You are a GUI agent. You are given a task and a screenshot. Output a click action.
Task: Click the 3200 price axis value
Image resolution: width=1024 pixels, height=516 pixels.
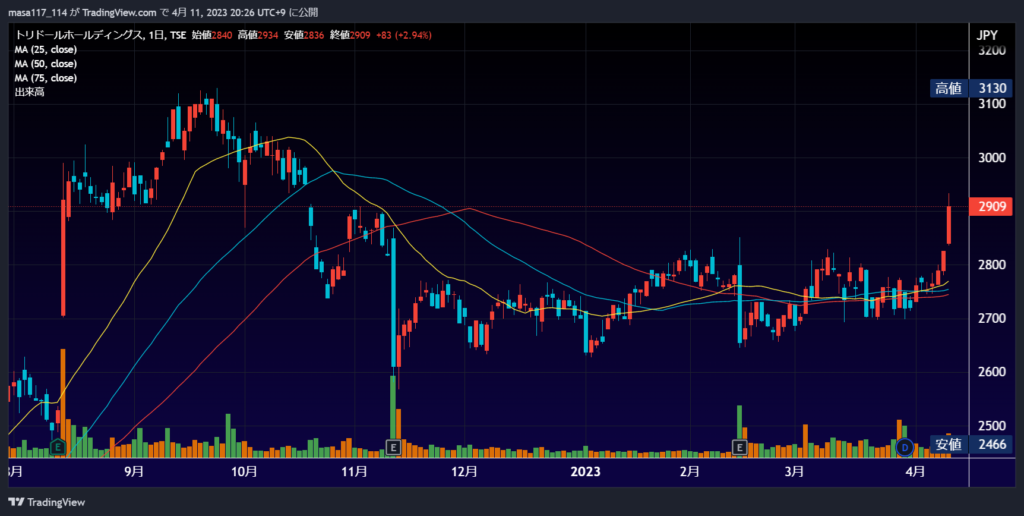(x=992, y=51)
